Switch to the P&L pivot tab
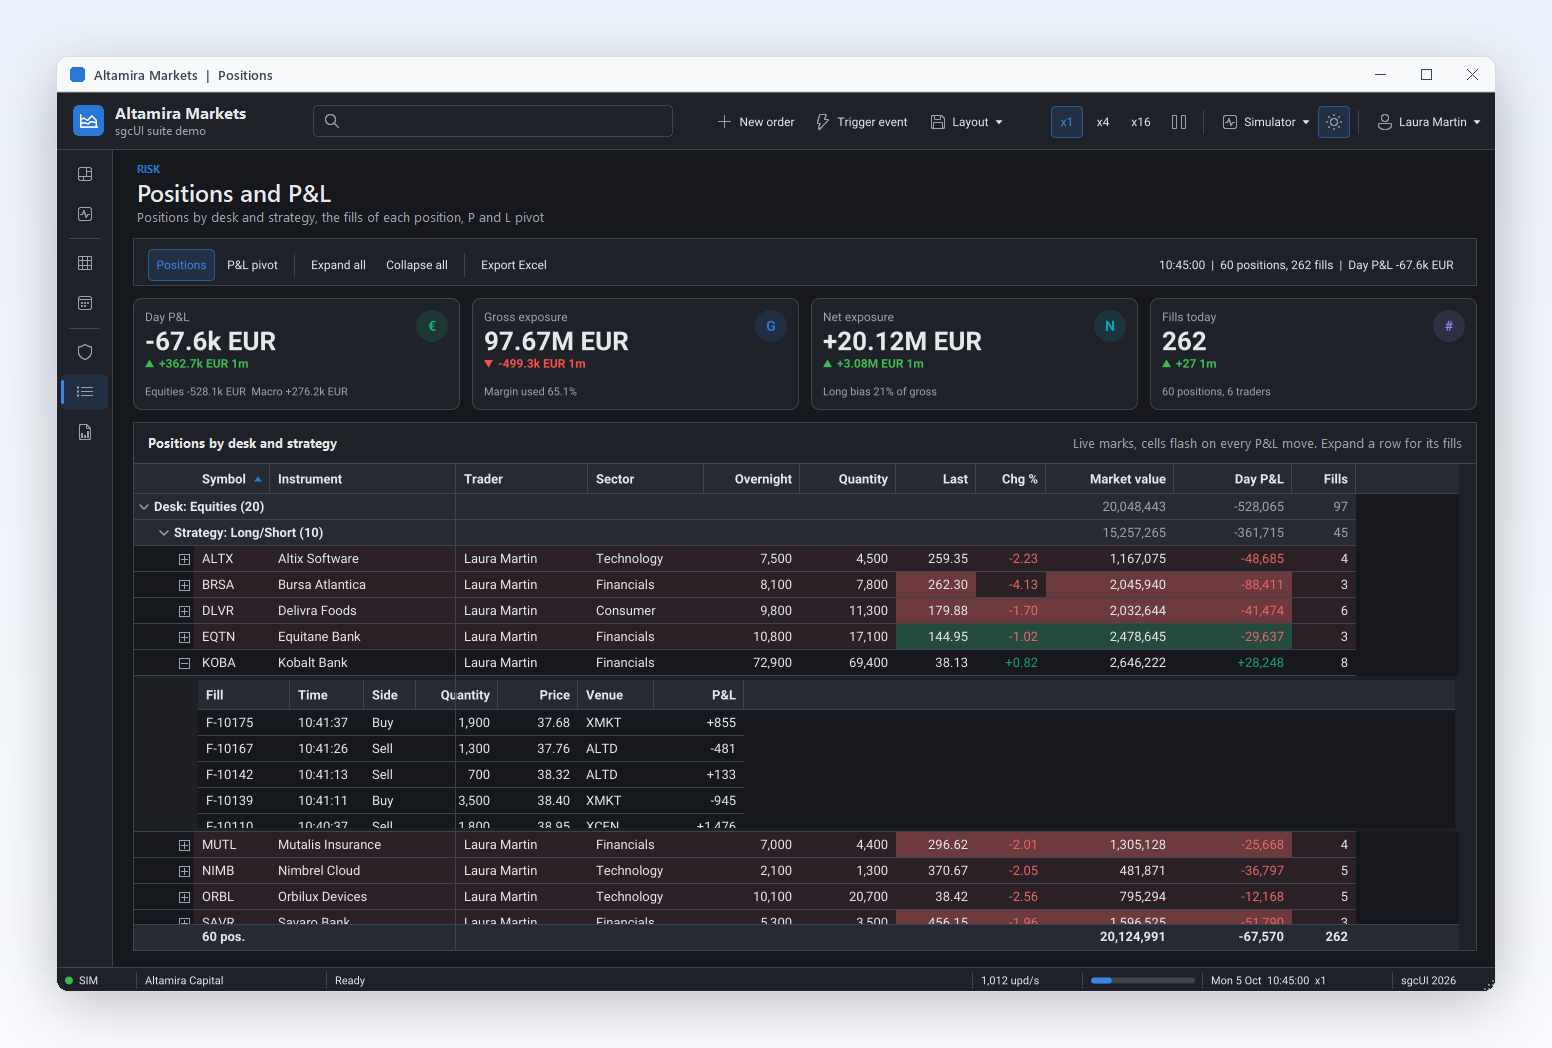Image resolution: width=1552 pixels, height=1048 pixels. tap(252, 265)
